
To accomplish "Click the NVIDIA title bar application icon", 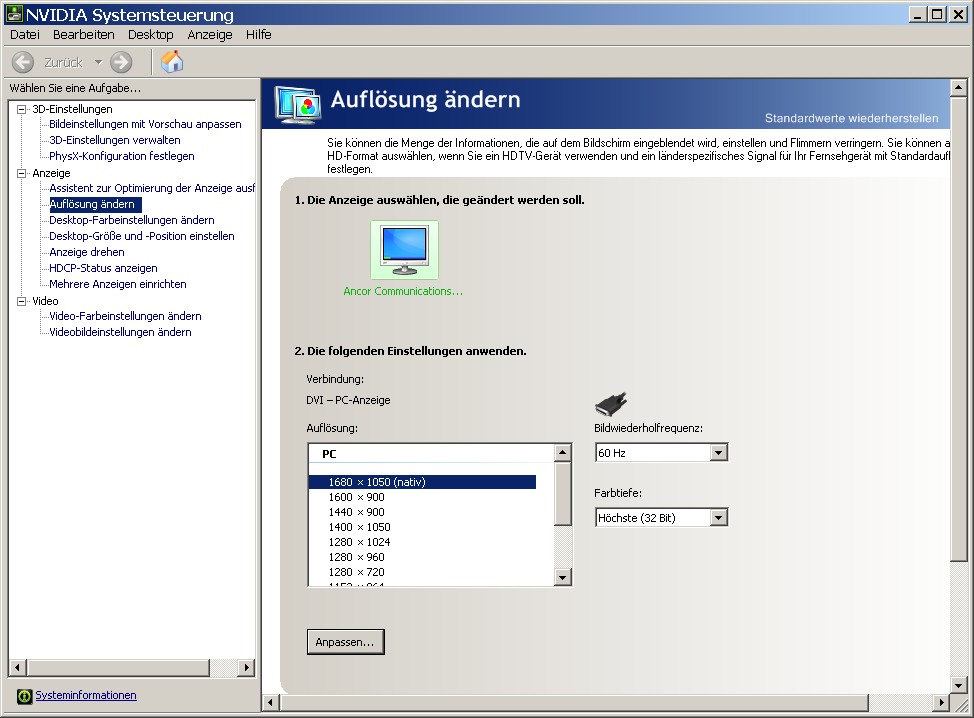I will point(14,14).
